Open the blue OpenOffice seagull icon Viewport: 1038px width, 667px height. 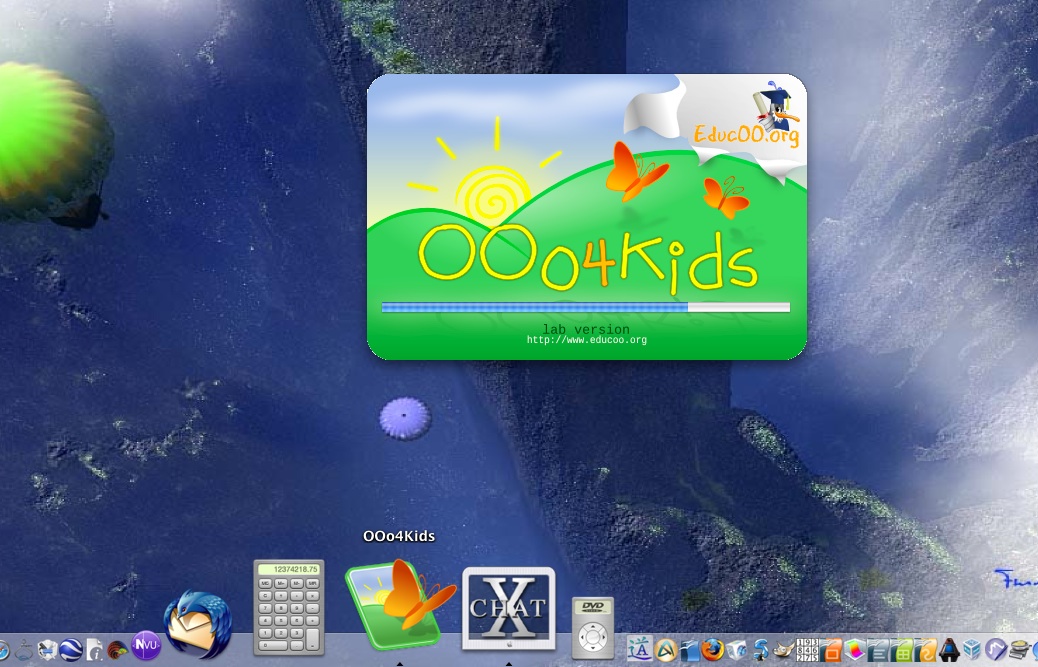[690, 650]
